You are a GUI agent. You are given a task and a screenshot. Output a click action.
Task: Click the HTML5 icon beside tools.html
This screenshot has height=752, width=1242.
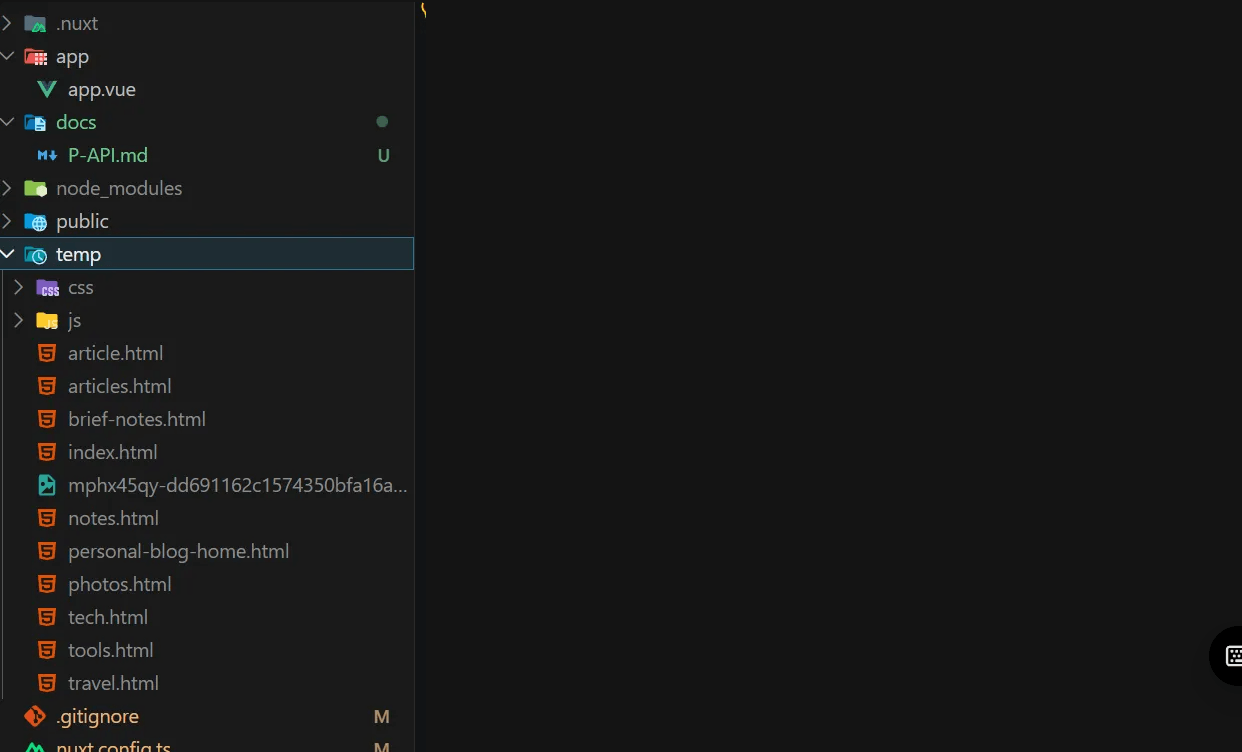[x=47, y=650]
